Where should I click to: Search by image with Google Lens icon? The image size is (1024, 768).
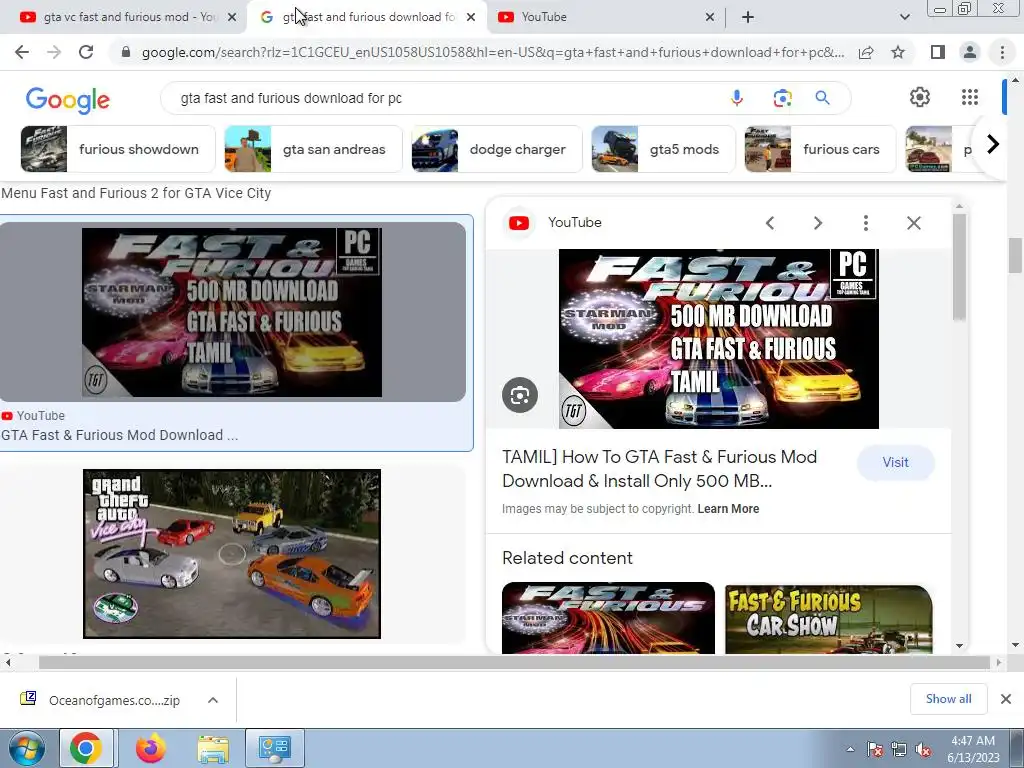[782, 98]
